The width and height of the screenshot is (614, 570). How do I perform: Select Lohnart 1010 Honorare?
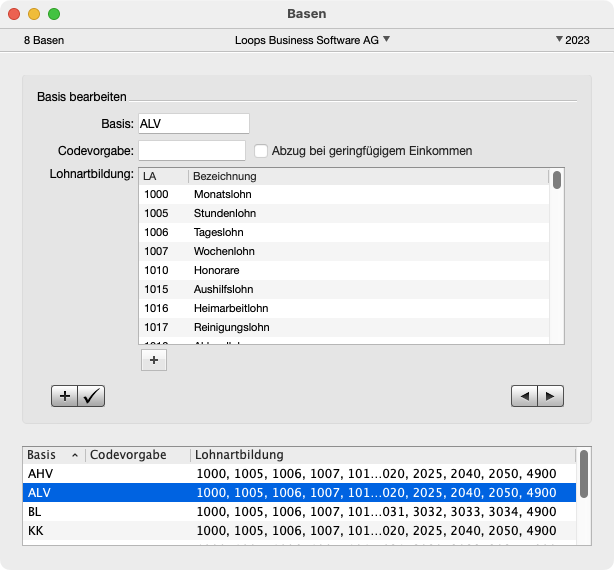(343, 270)
